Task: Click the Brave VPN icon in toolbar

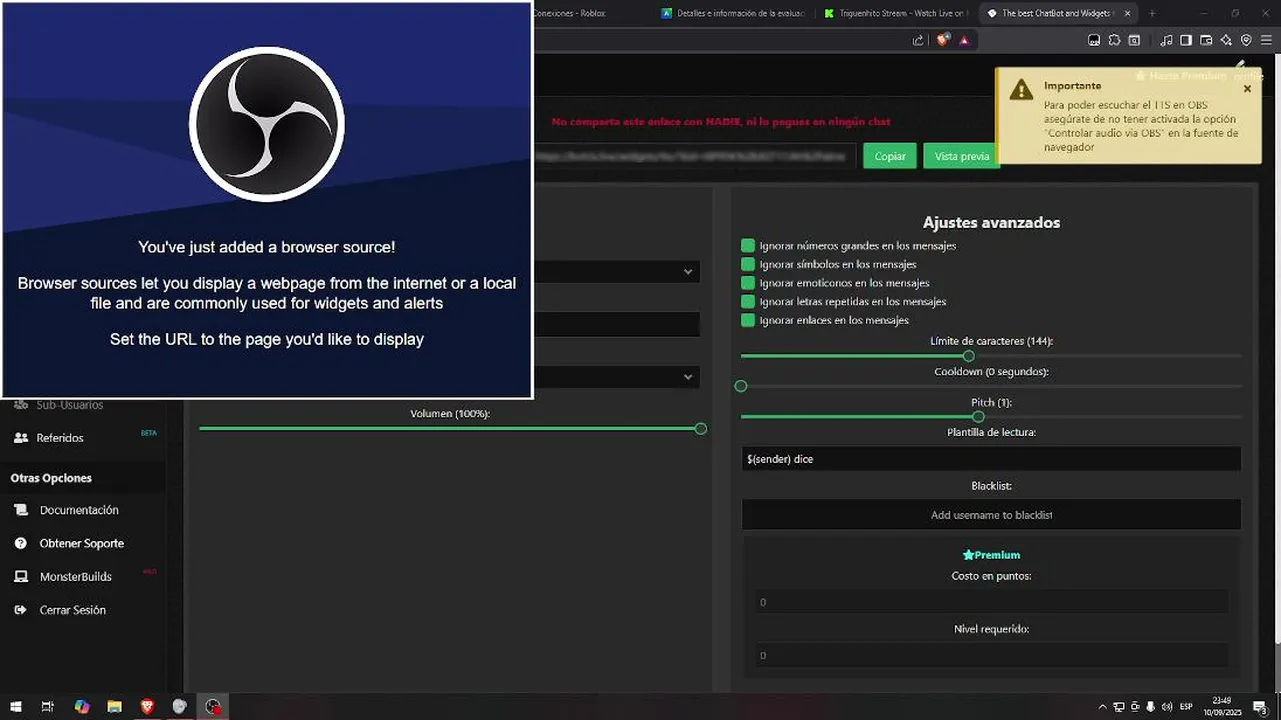Action: (x=1246, y=40)
